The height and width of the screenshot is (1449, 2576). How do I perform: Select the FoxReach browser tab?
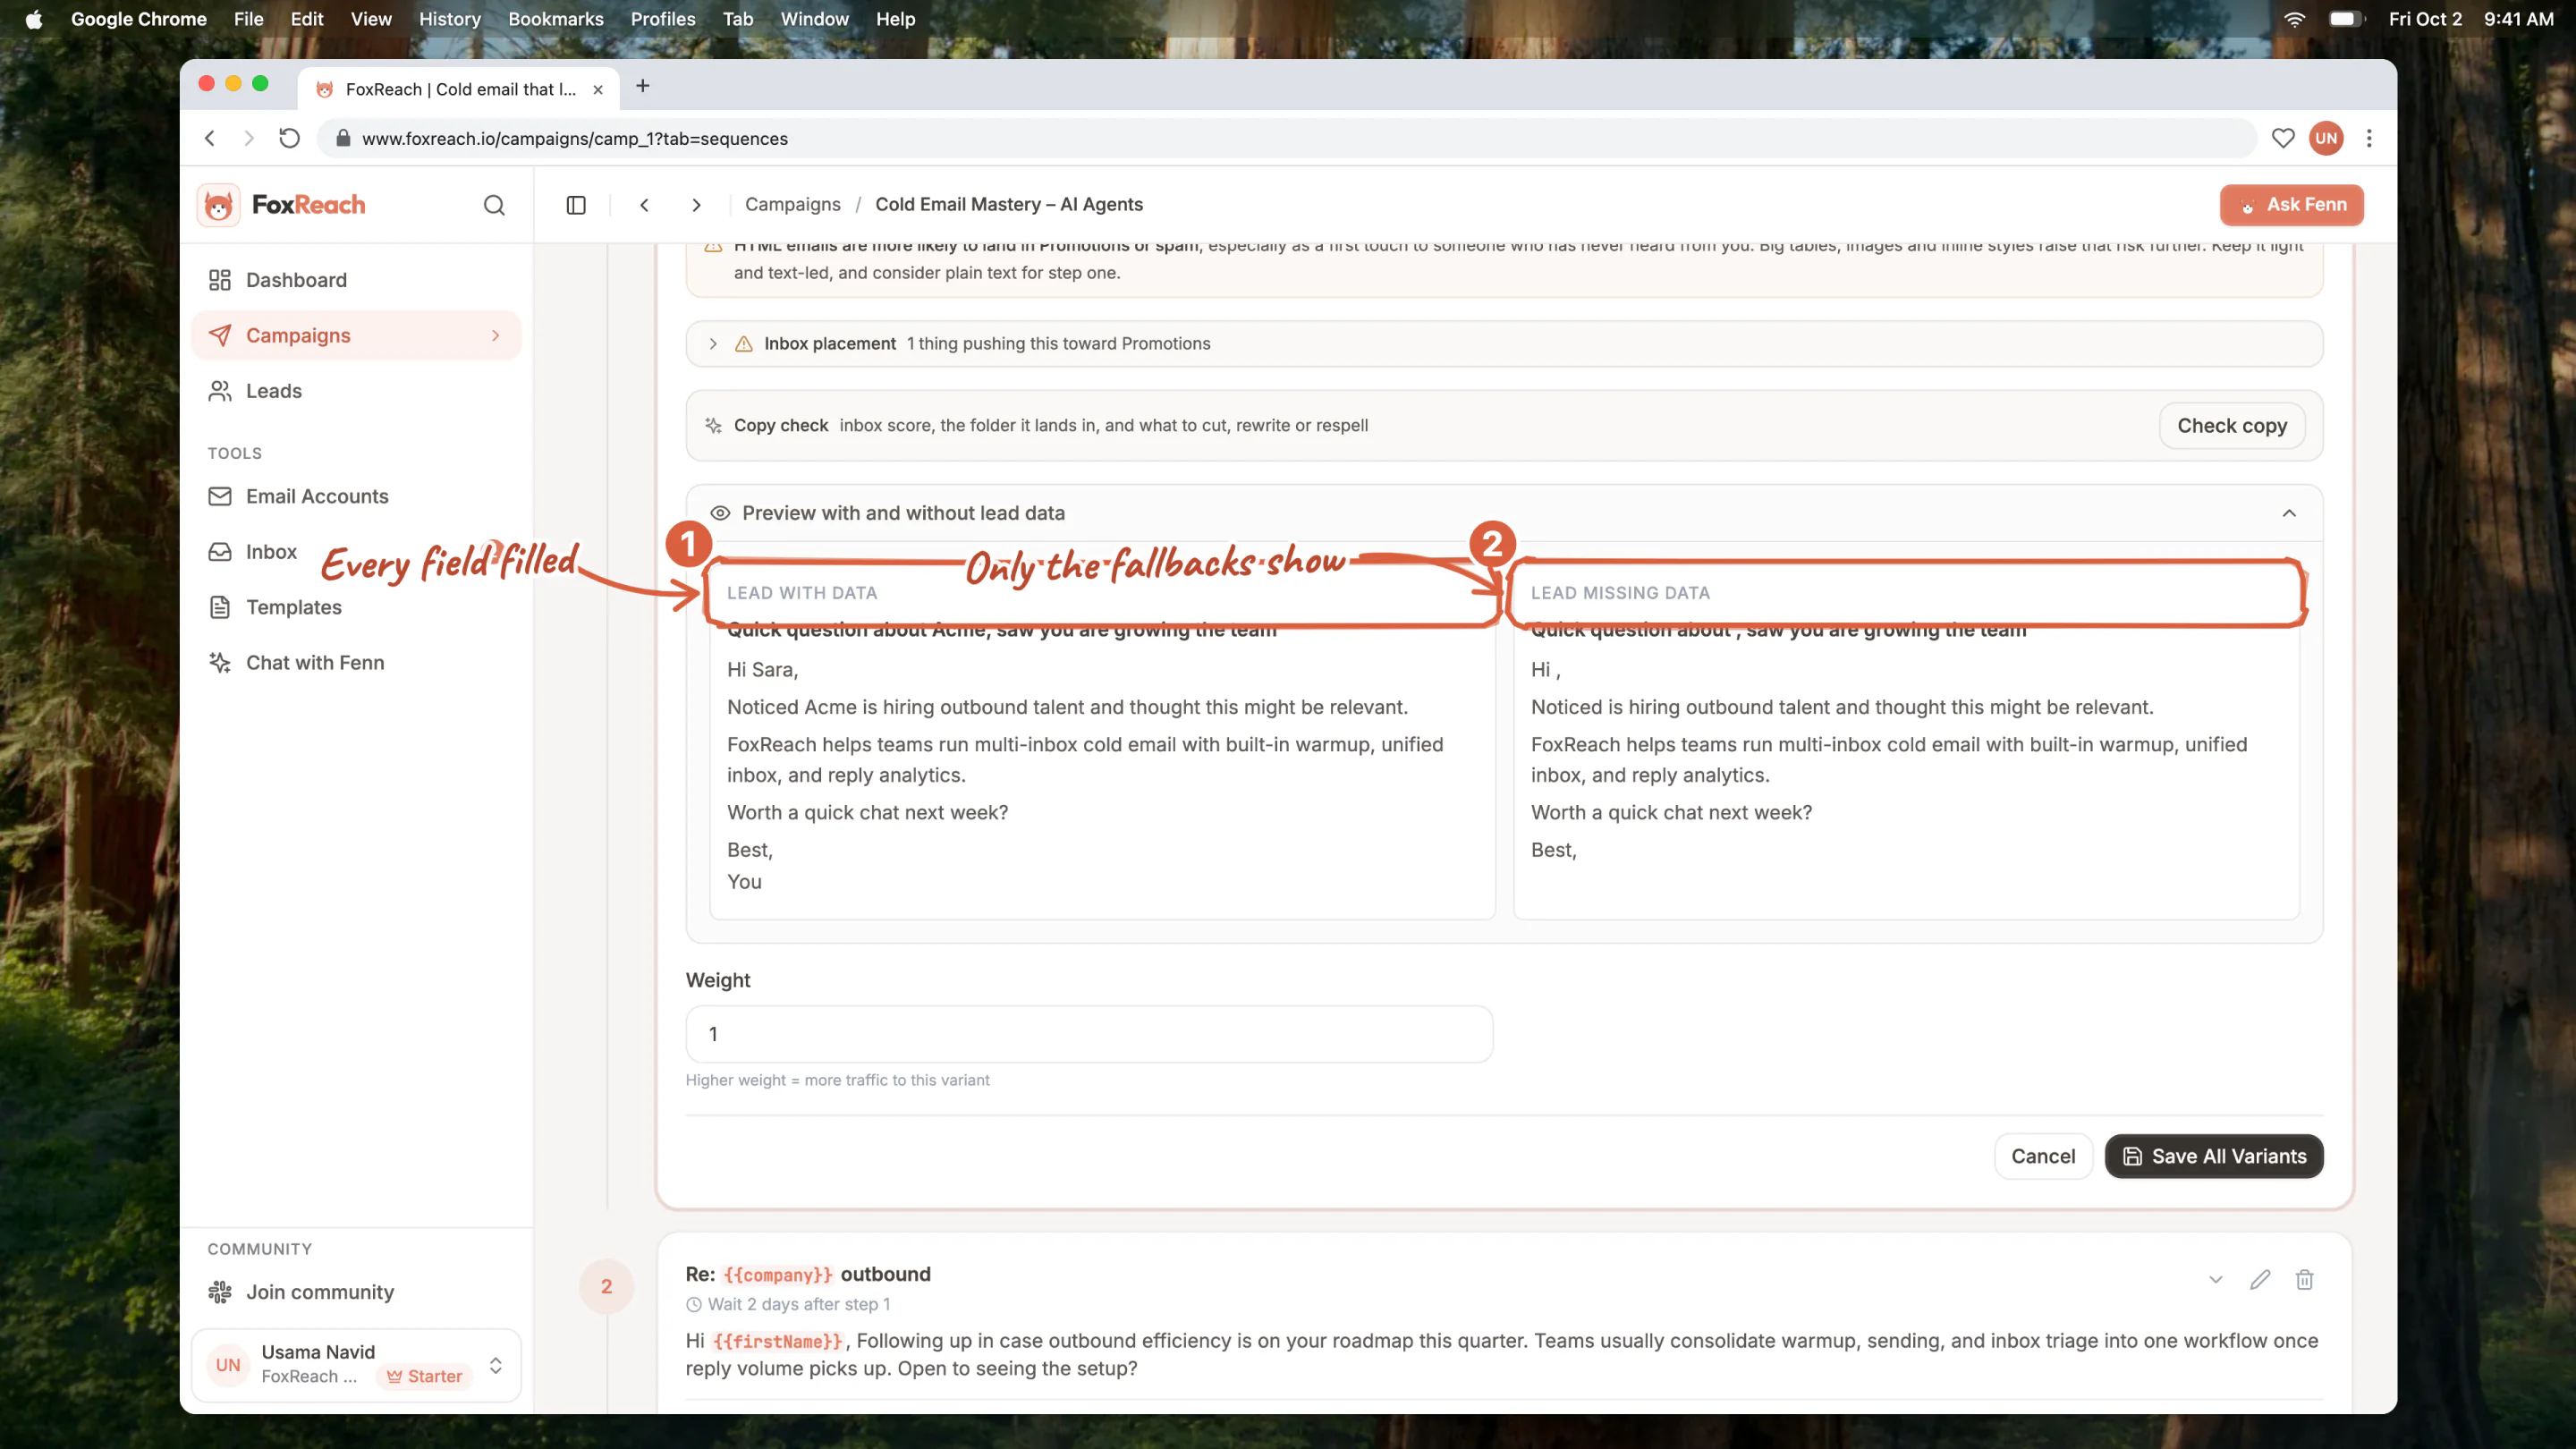[x=459, y=89]
